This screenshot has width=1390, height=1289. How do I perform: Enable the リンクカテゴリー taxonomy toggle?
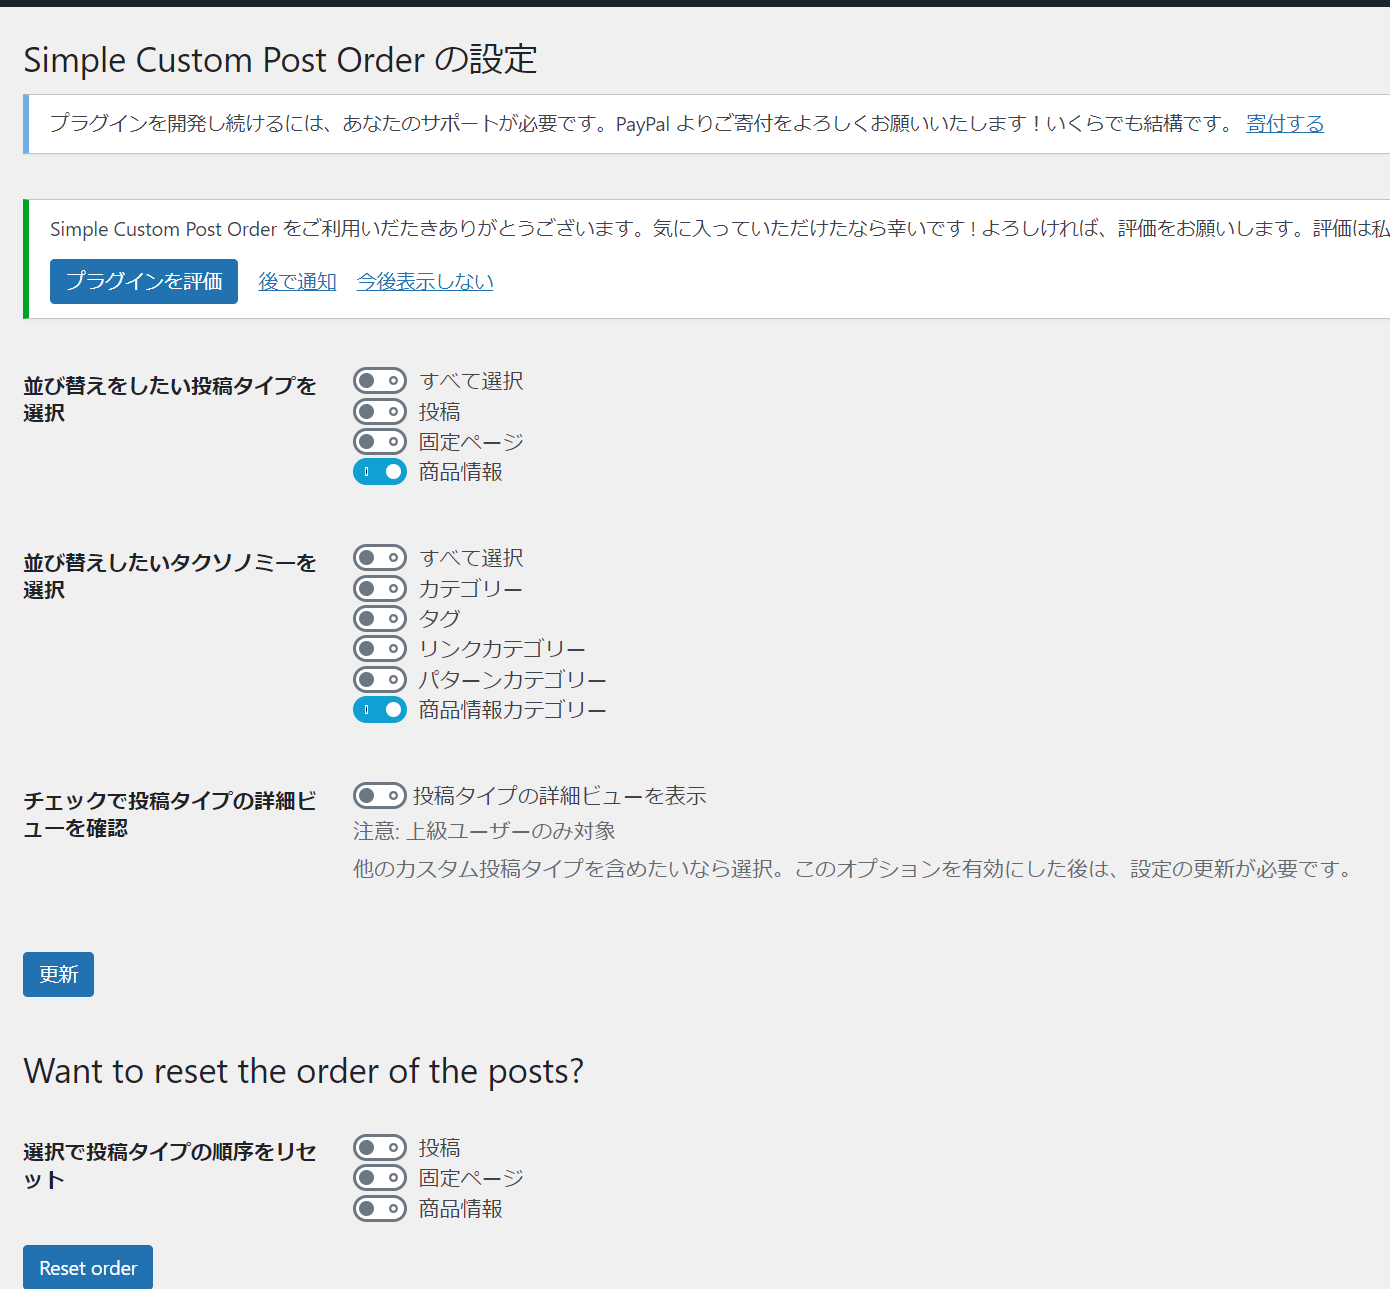[380, 648]
